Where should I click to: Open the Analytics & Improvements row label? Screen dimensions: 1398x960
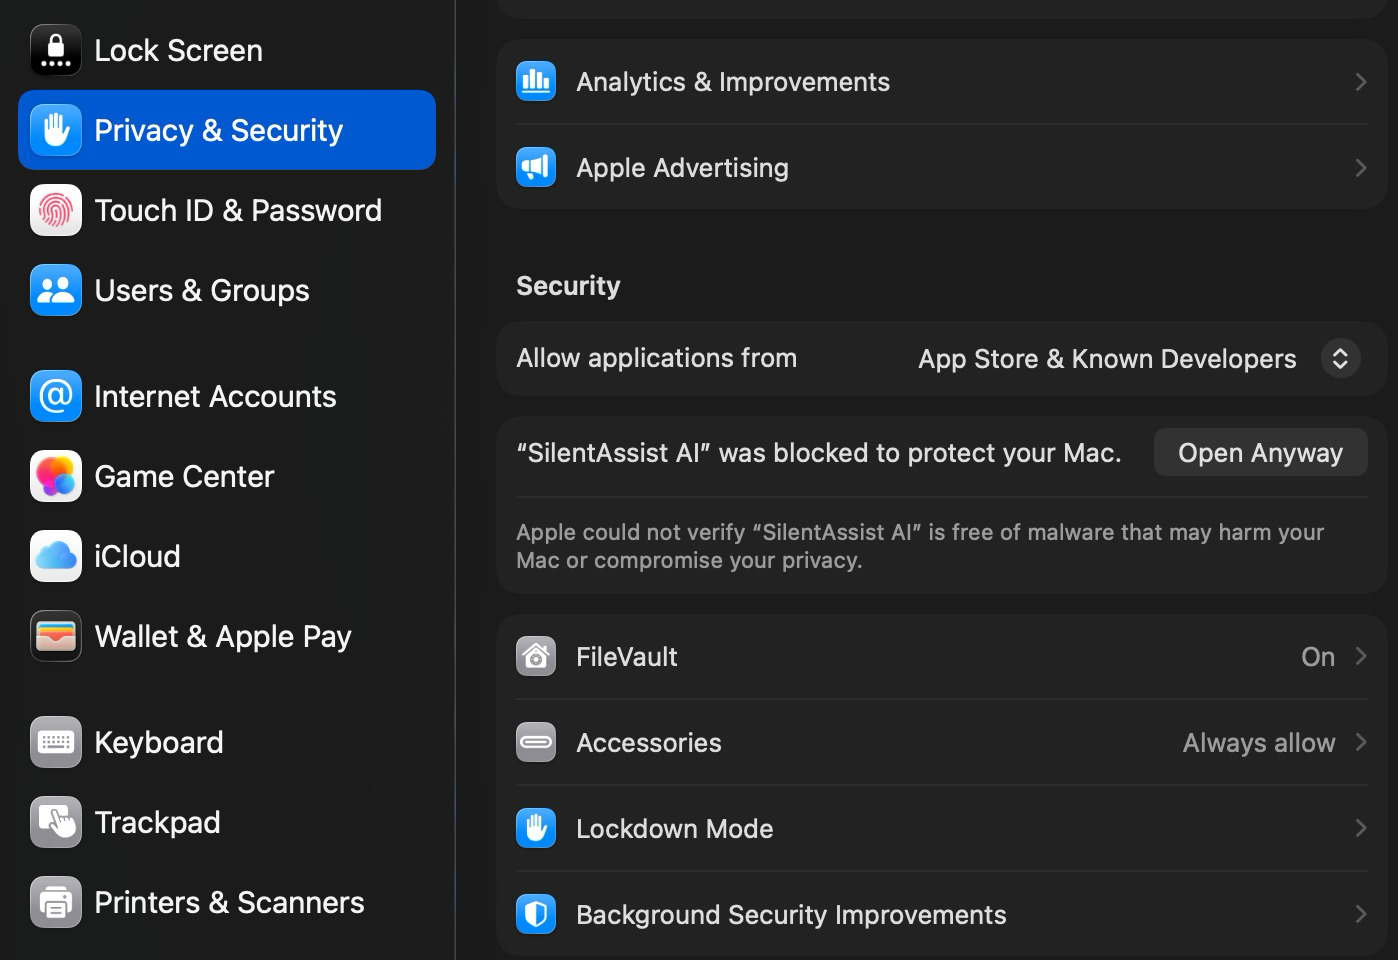pyautogui.click(x=733, y=82)
